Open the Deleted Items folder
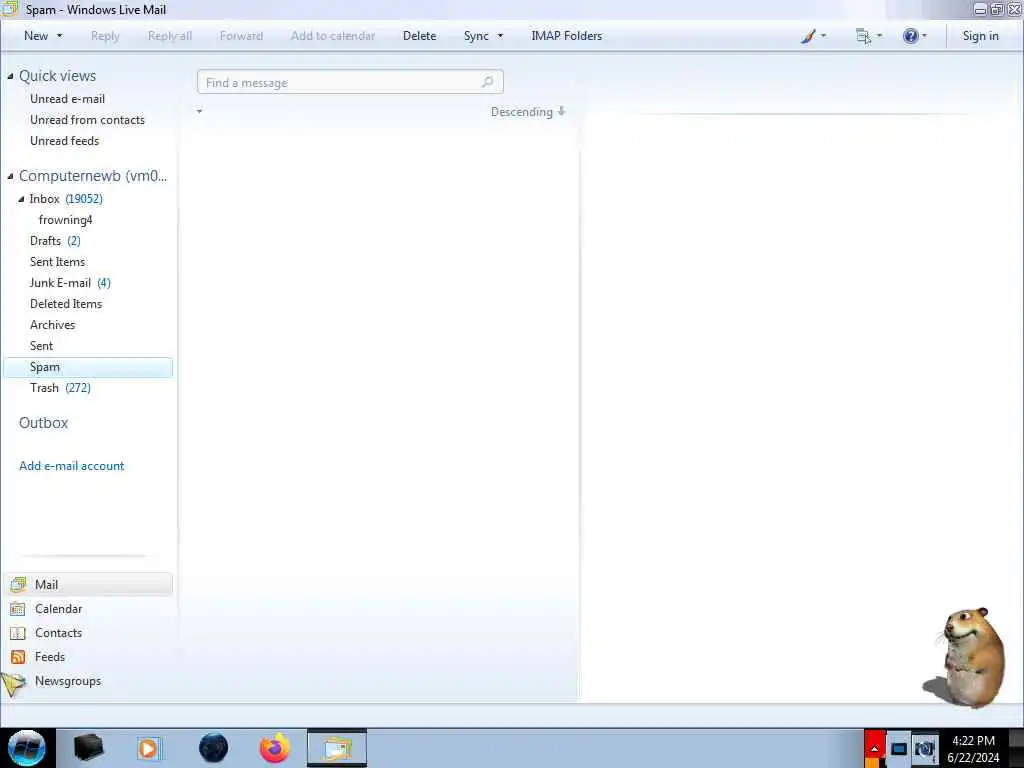Viewport: 1024px width, 768px height. (66, 303)
